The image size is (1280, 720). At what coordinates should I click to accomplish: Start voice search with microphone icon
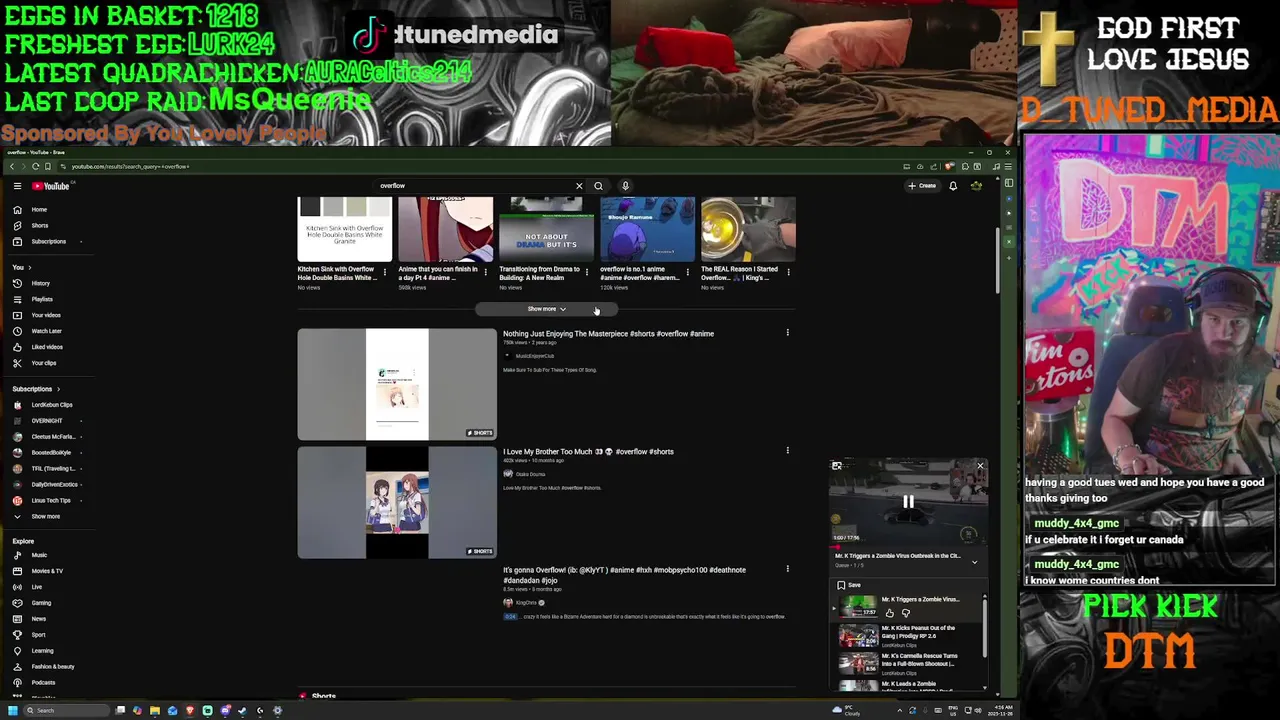pyautogui.click(x=625, y=186)
